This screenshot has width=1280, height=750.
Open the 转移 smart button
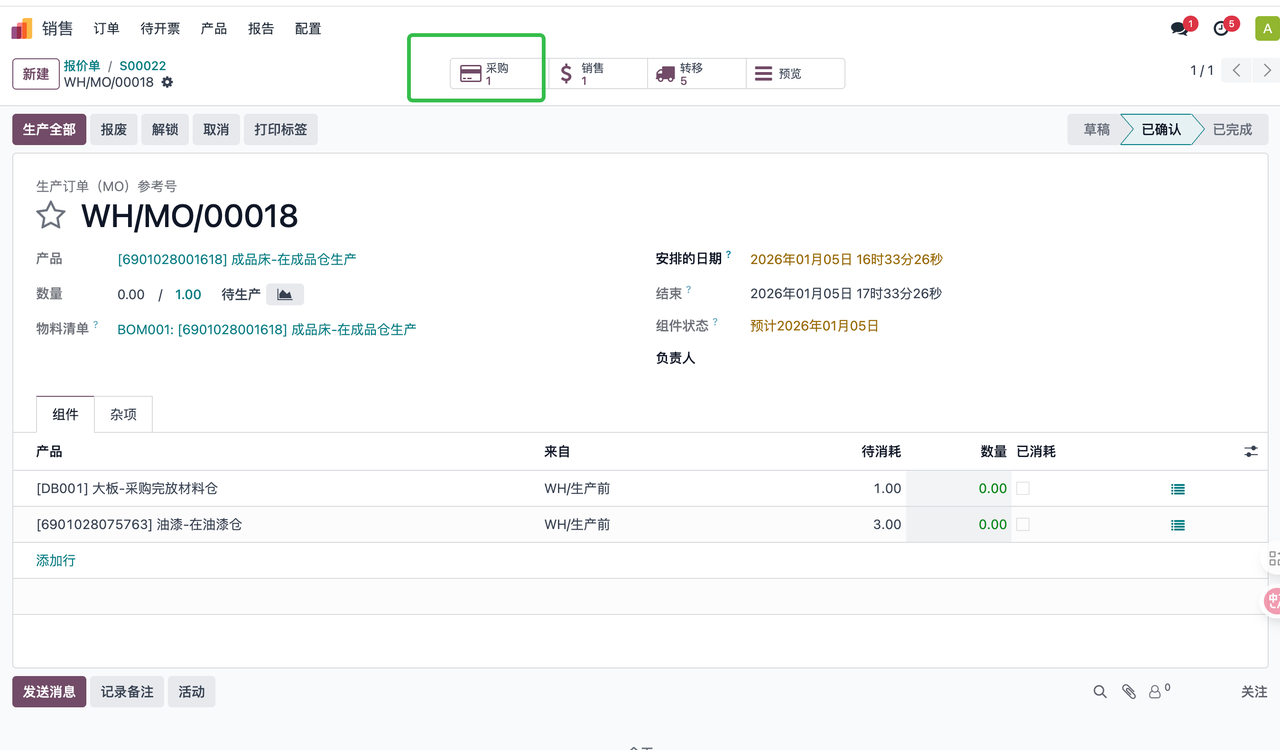pos(696,73)
